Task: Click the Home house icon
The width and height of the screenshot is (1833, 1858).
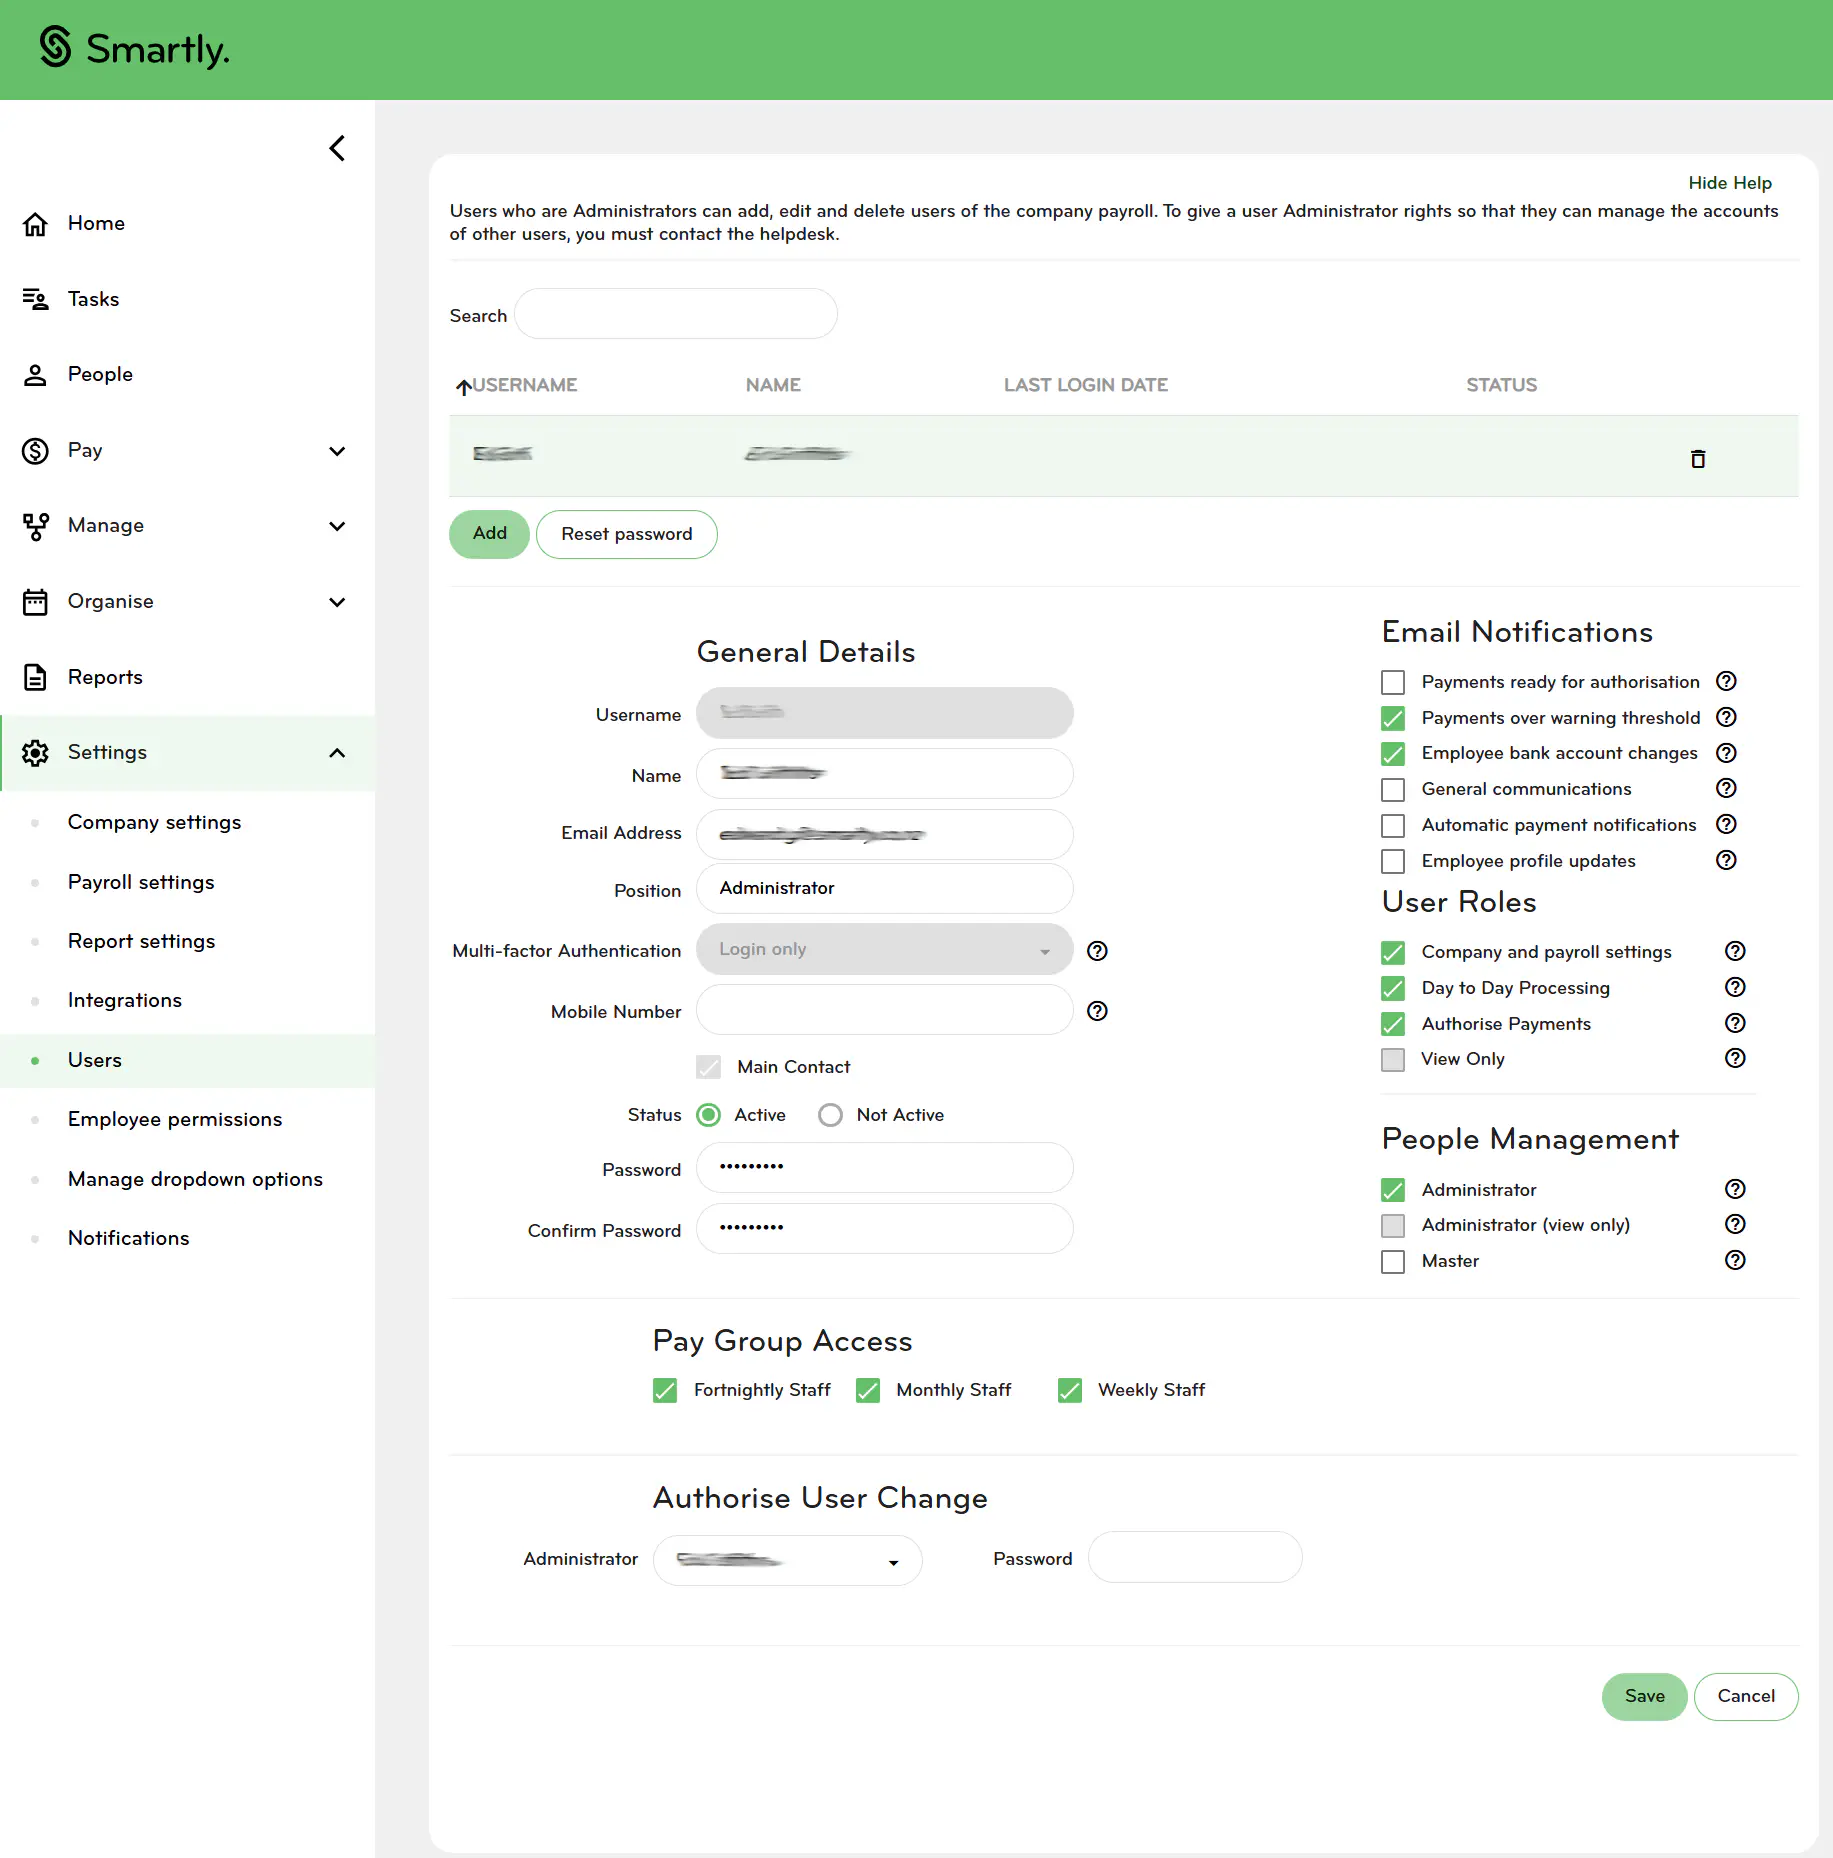Action: [35, 223]
